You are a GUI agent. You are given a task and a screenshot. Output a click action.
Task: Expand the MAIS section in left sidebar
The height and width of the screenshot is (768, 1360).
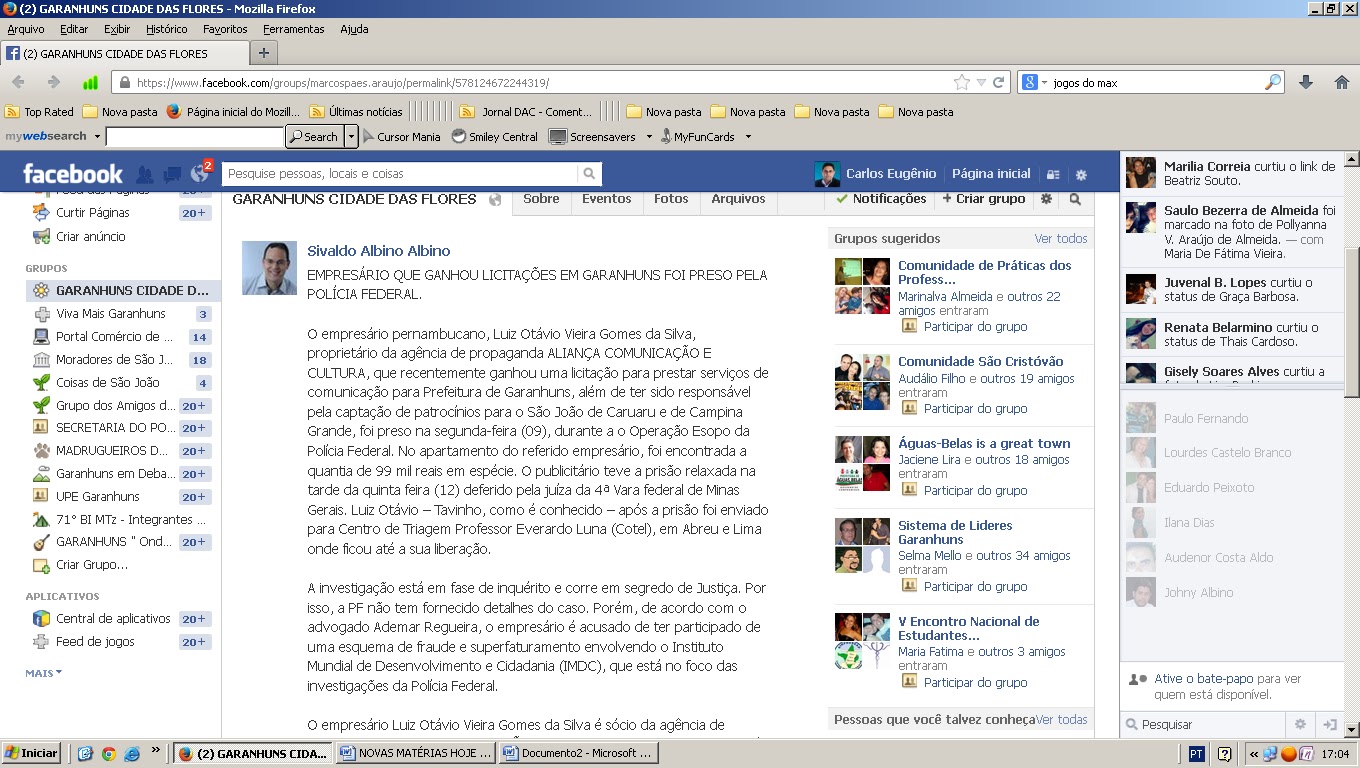tap(43, 673)
